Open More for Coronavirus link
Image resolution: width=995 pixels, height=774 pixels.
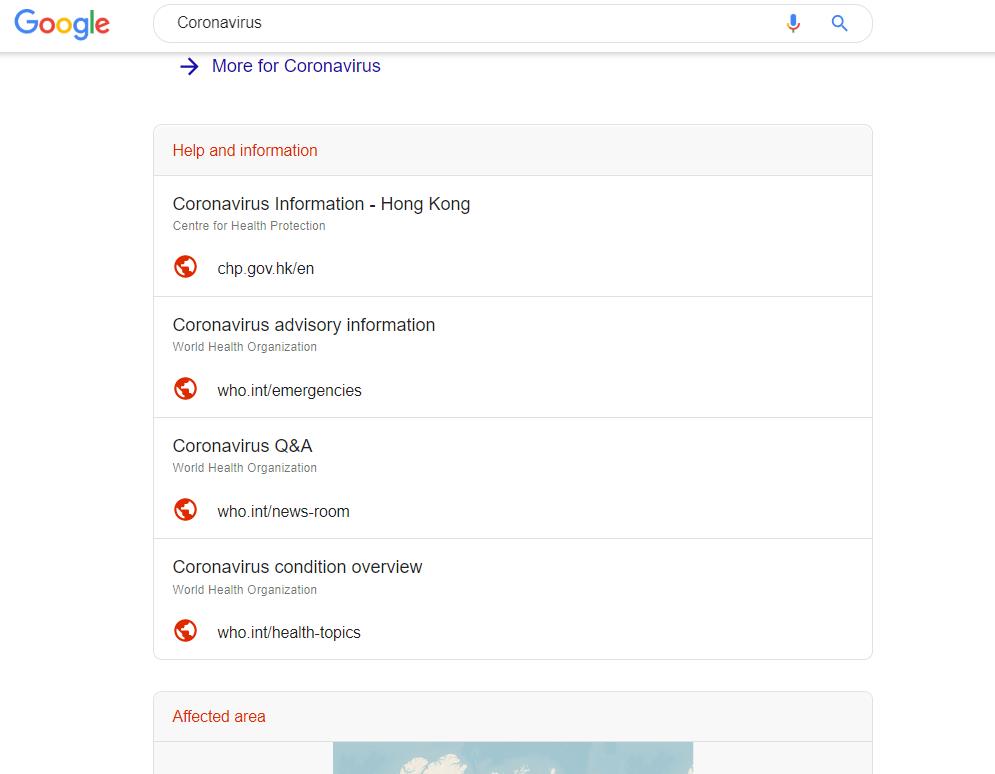pos(296,66)
